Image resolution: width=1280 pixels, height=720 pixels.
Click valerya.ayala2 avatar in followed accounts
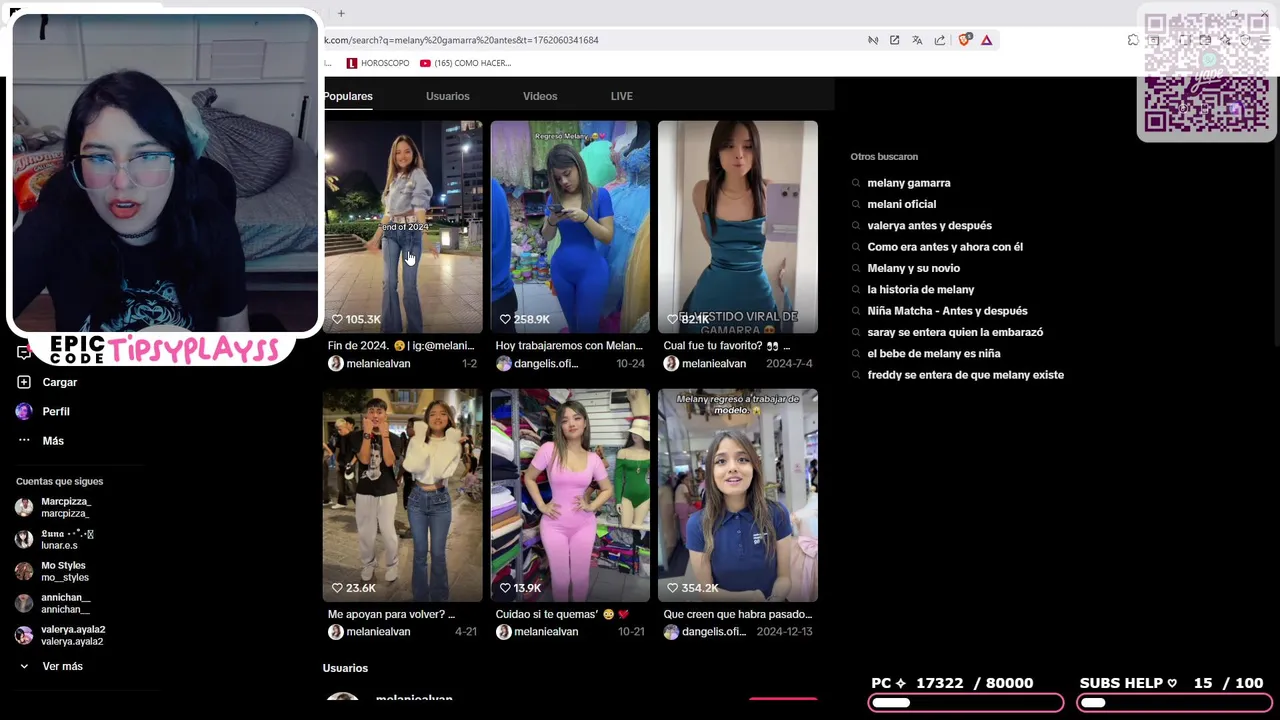pyautogui.click(x=24, y=635)
